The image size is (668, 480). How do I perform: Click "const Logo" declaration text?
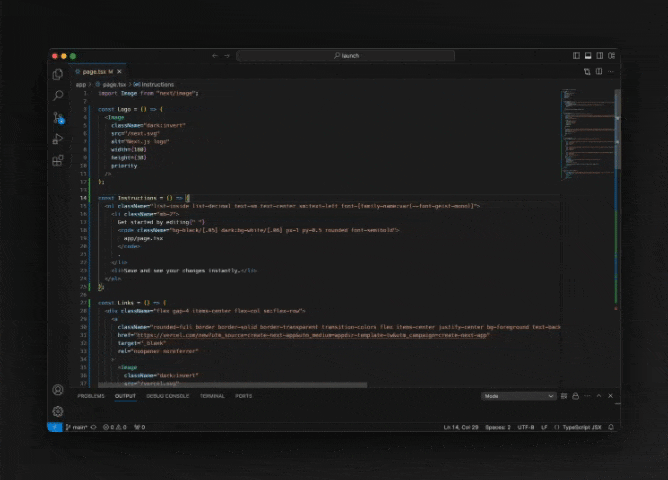click(115, 109)
